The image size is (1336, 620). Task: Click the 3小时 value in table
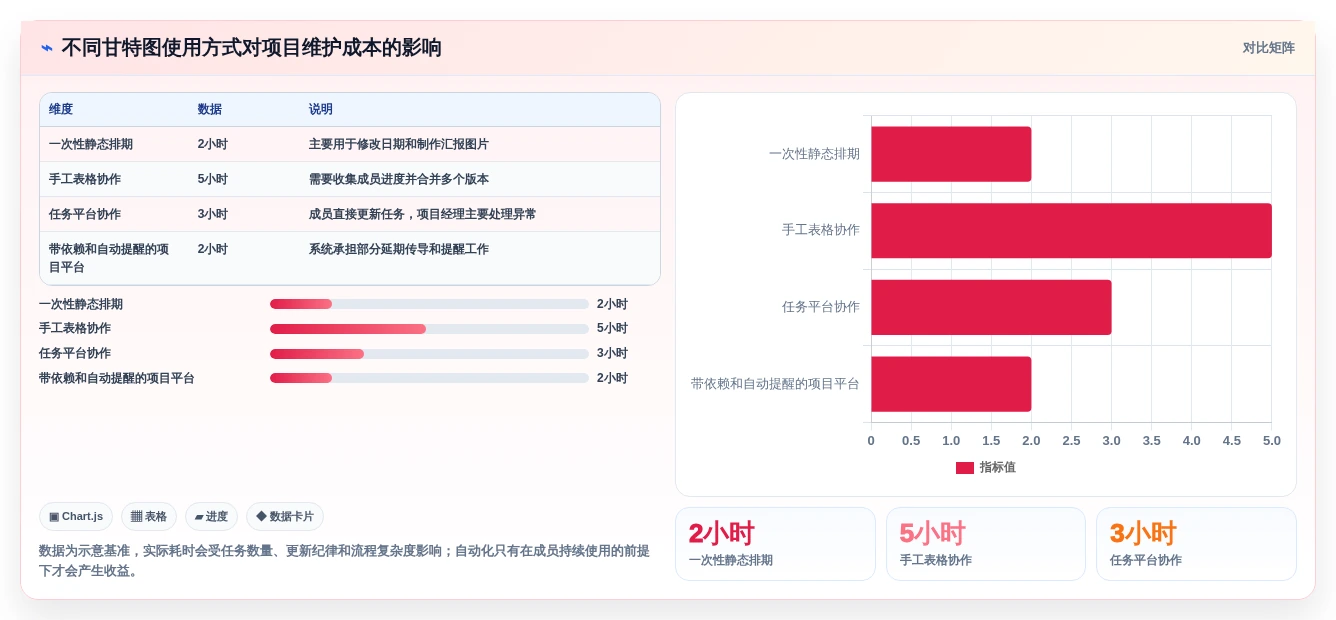[x=213, y=214]
